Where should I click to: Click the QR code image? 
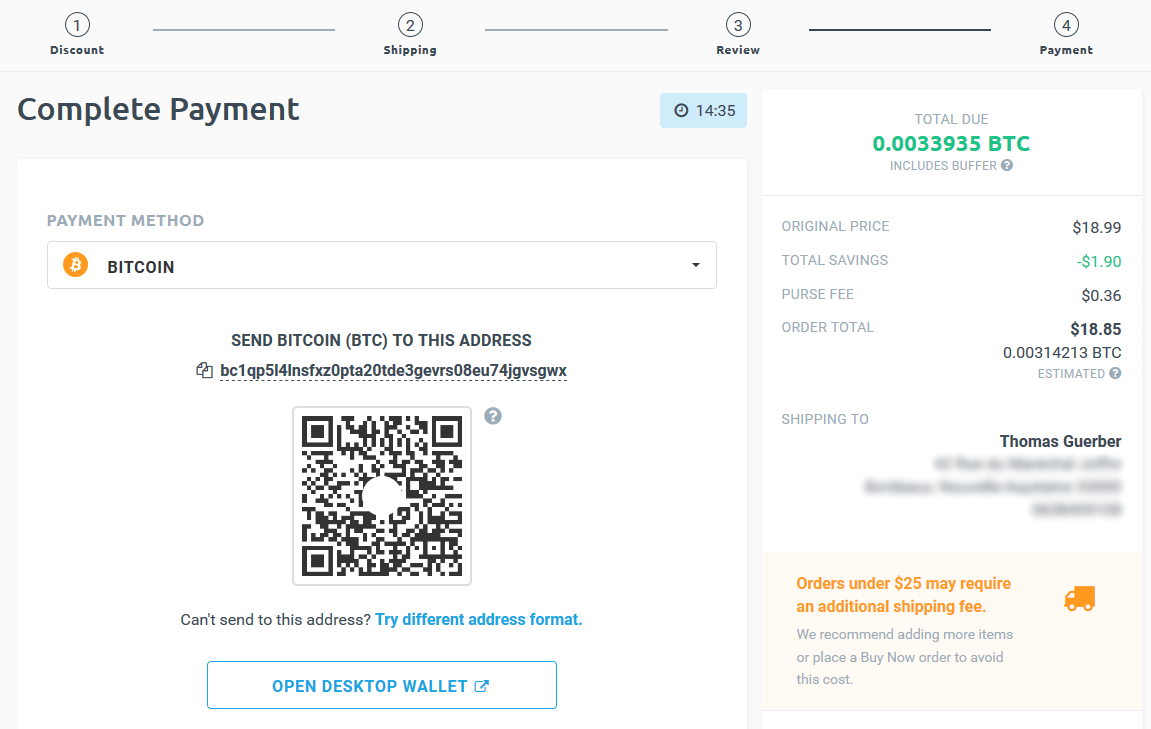pos(382,495)
